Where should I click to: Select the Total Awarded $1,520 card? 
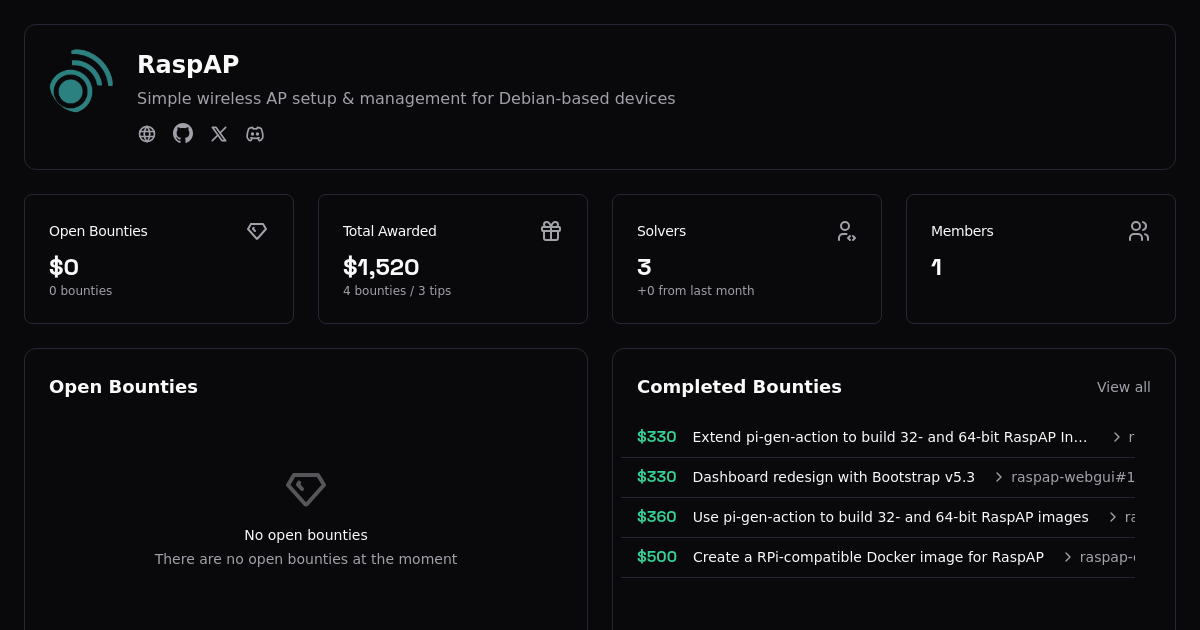(x=452, y=259)
